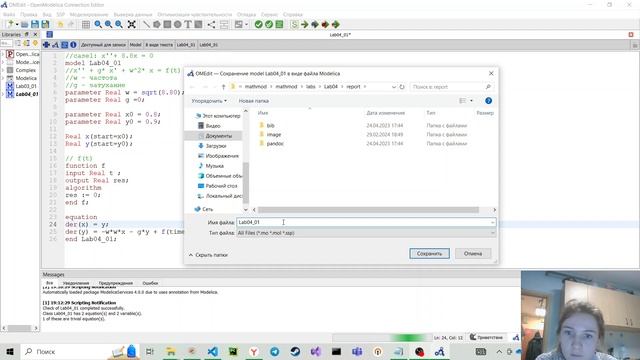Click the Reset Zoom magnifier icon

pos(98,24)
